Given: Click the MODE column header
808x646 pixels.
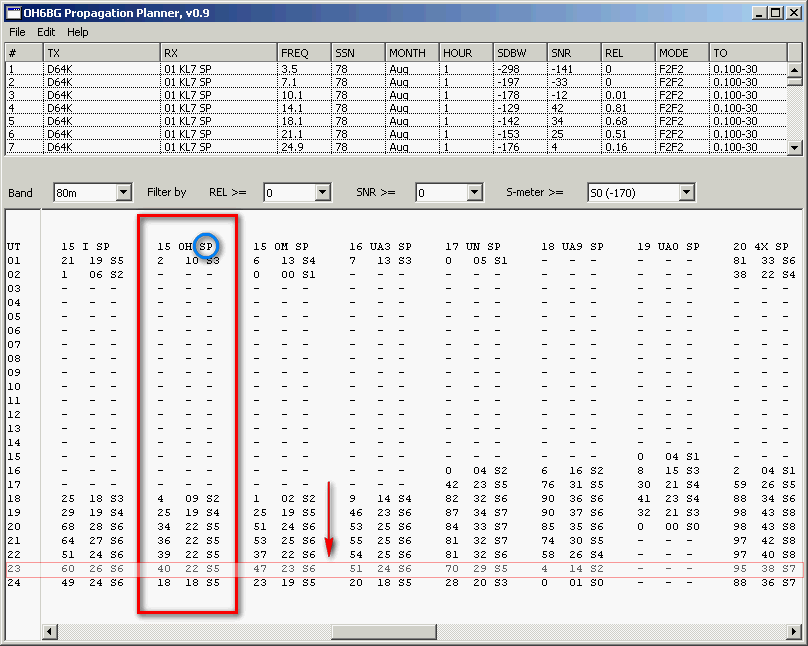Looking at the screenshot, I should coord(683,53).
